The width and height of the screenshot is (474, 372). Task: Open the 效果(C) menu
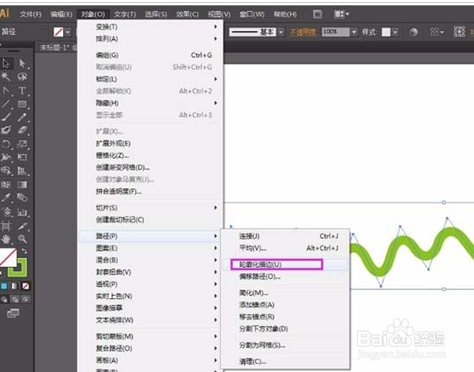pyautogui.click(x=187, y=14)
